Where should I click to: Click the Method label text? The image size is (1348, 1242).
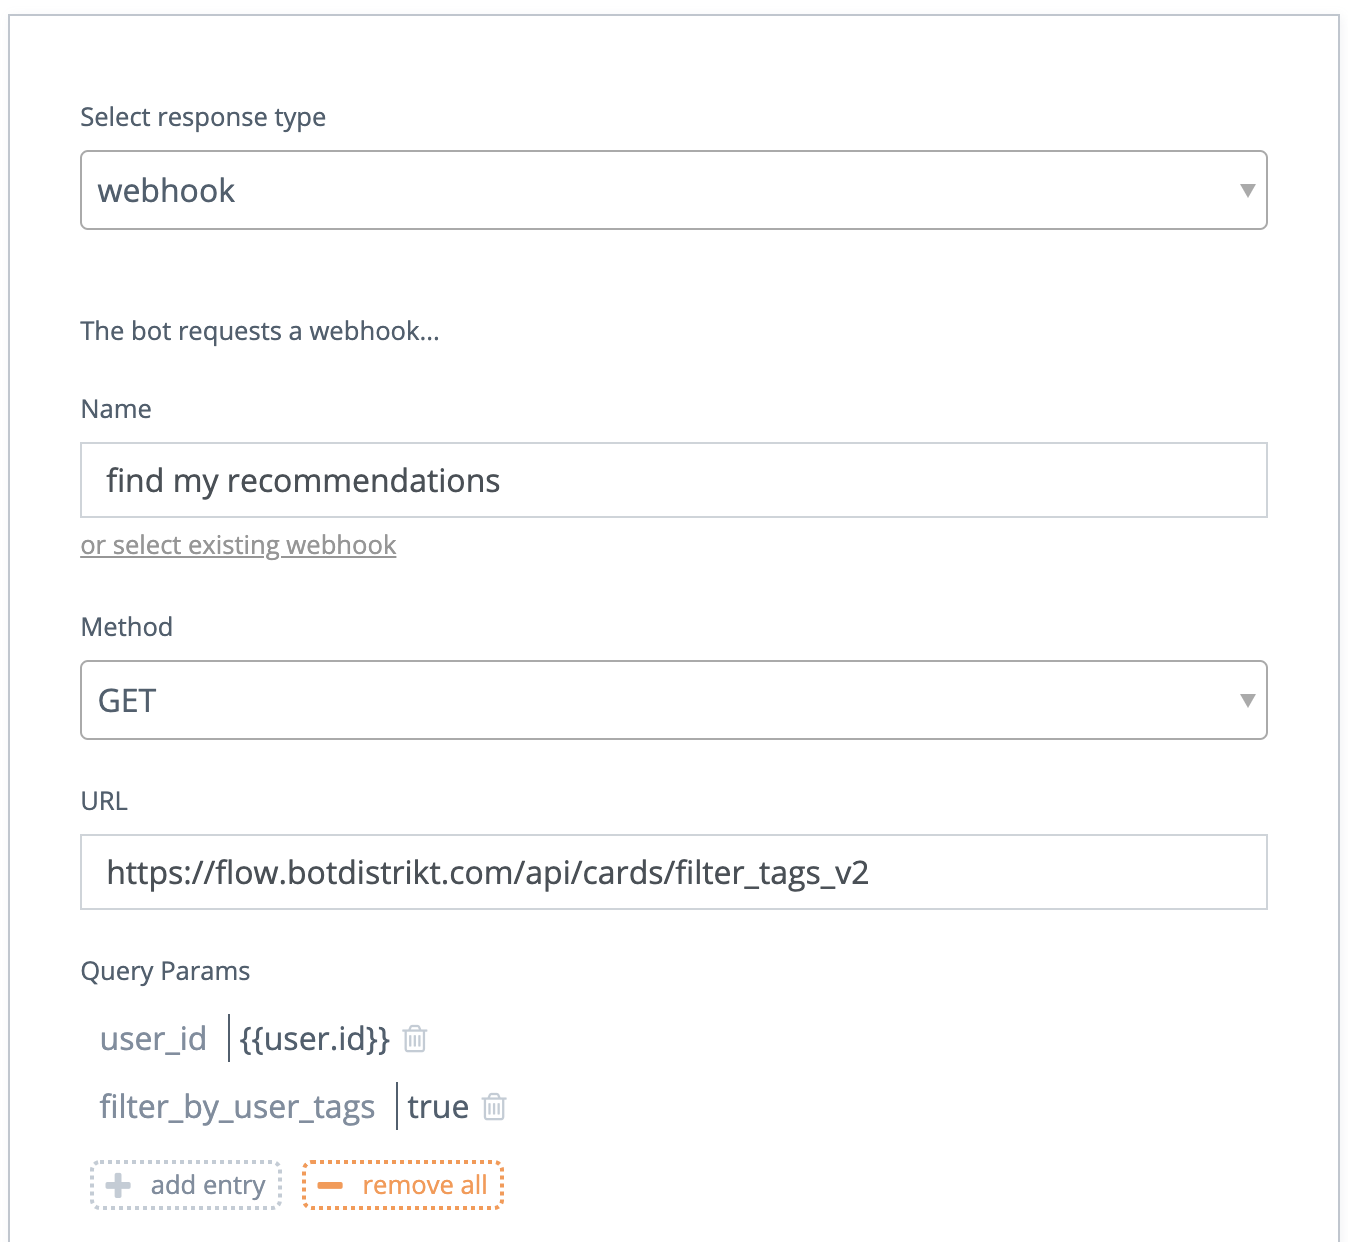click(127, 627)
